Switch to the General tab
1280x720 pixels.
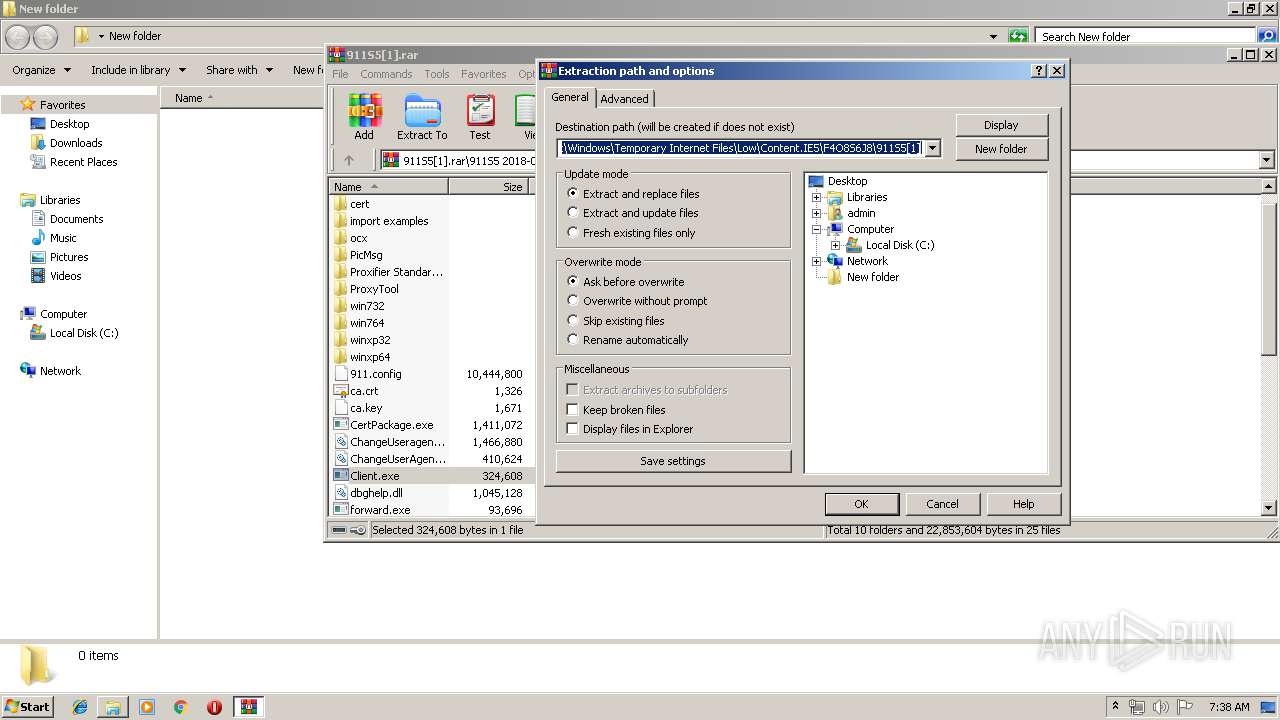click(570, 97)
